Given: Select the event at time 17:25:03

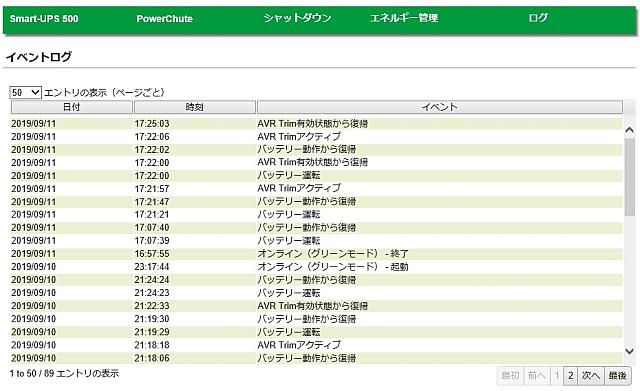Looking at the screenshot, I should pyautogui.click(x=313, y=123).
